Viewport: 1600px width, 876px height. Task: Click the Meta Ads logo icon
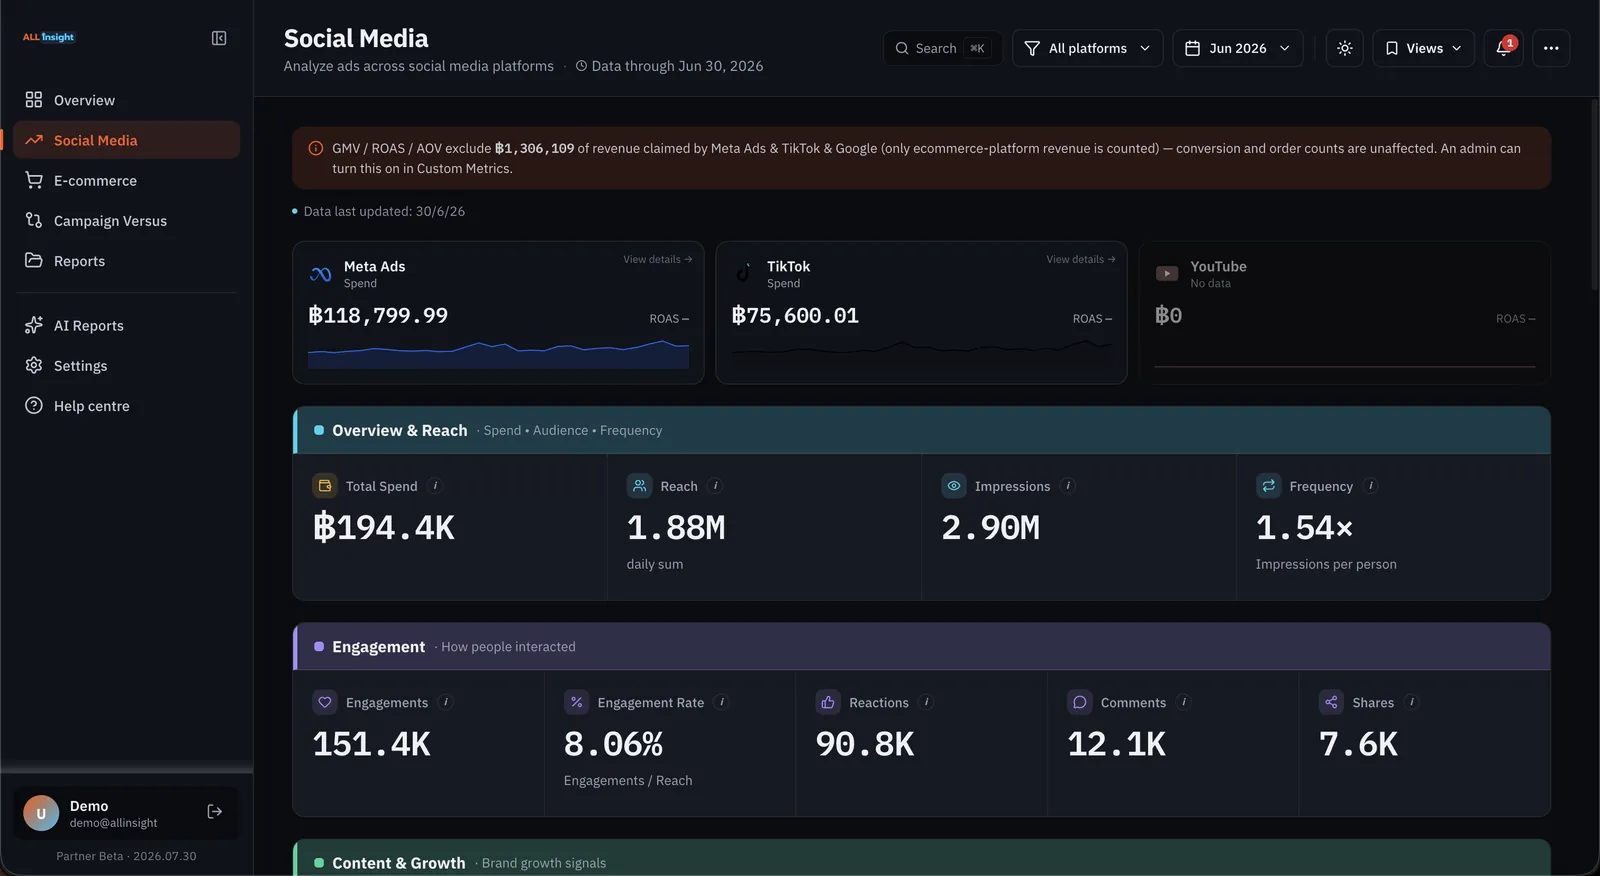(321, 274)
